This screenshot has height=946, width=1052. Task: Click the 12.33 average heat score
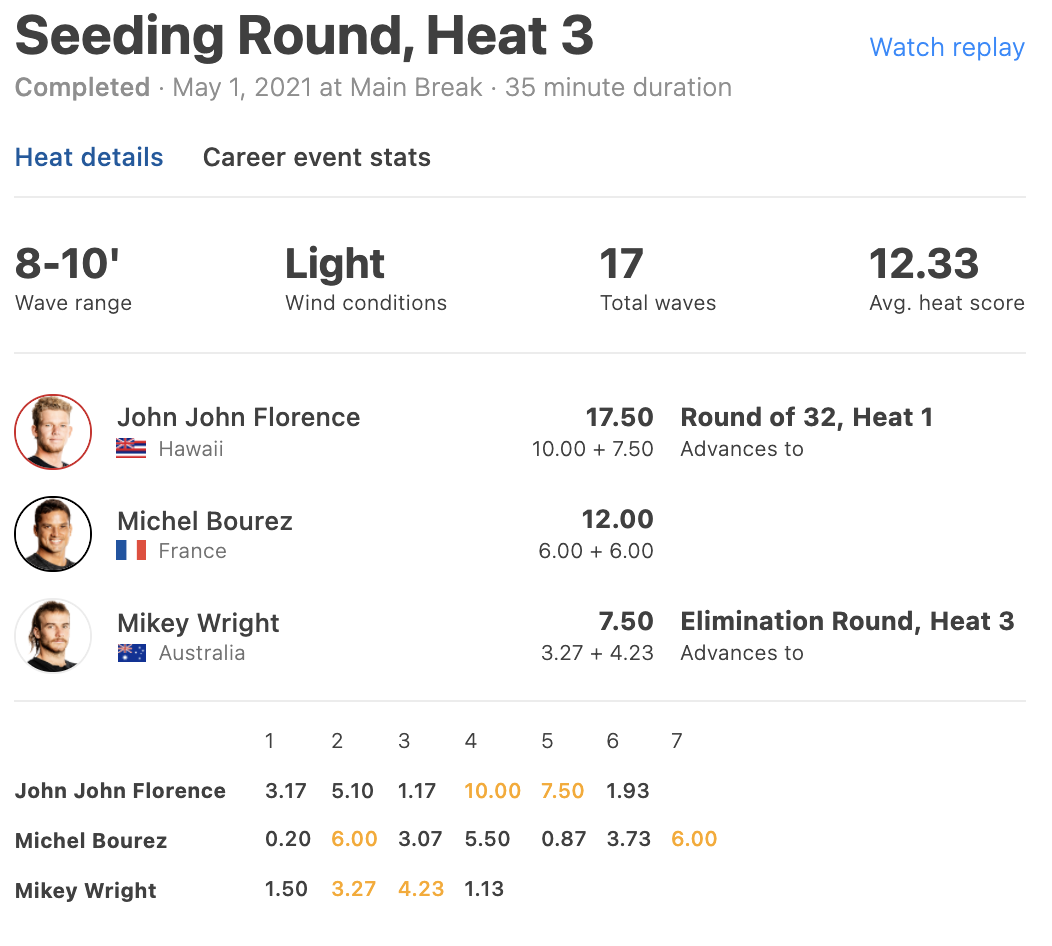pos(924,264)
